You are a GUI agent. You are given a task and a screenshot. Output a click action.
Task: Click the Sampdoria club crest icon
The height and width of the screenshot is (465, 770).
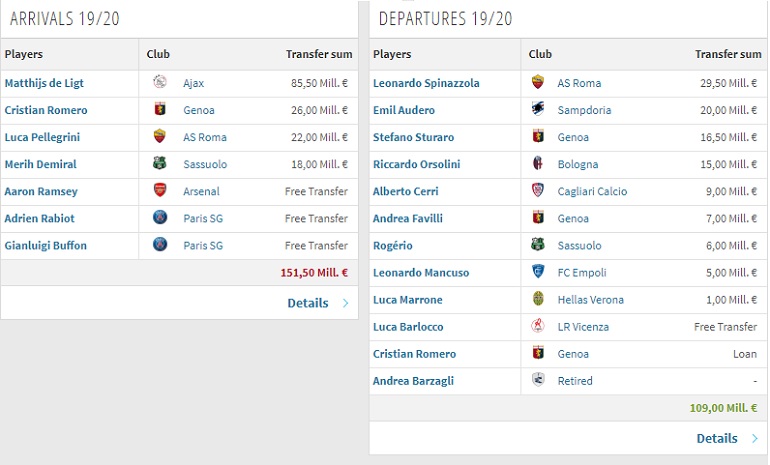point(538,109)
